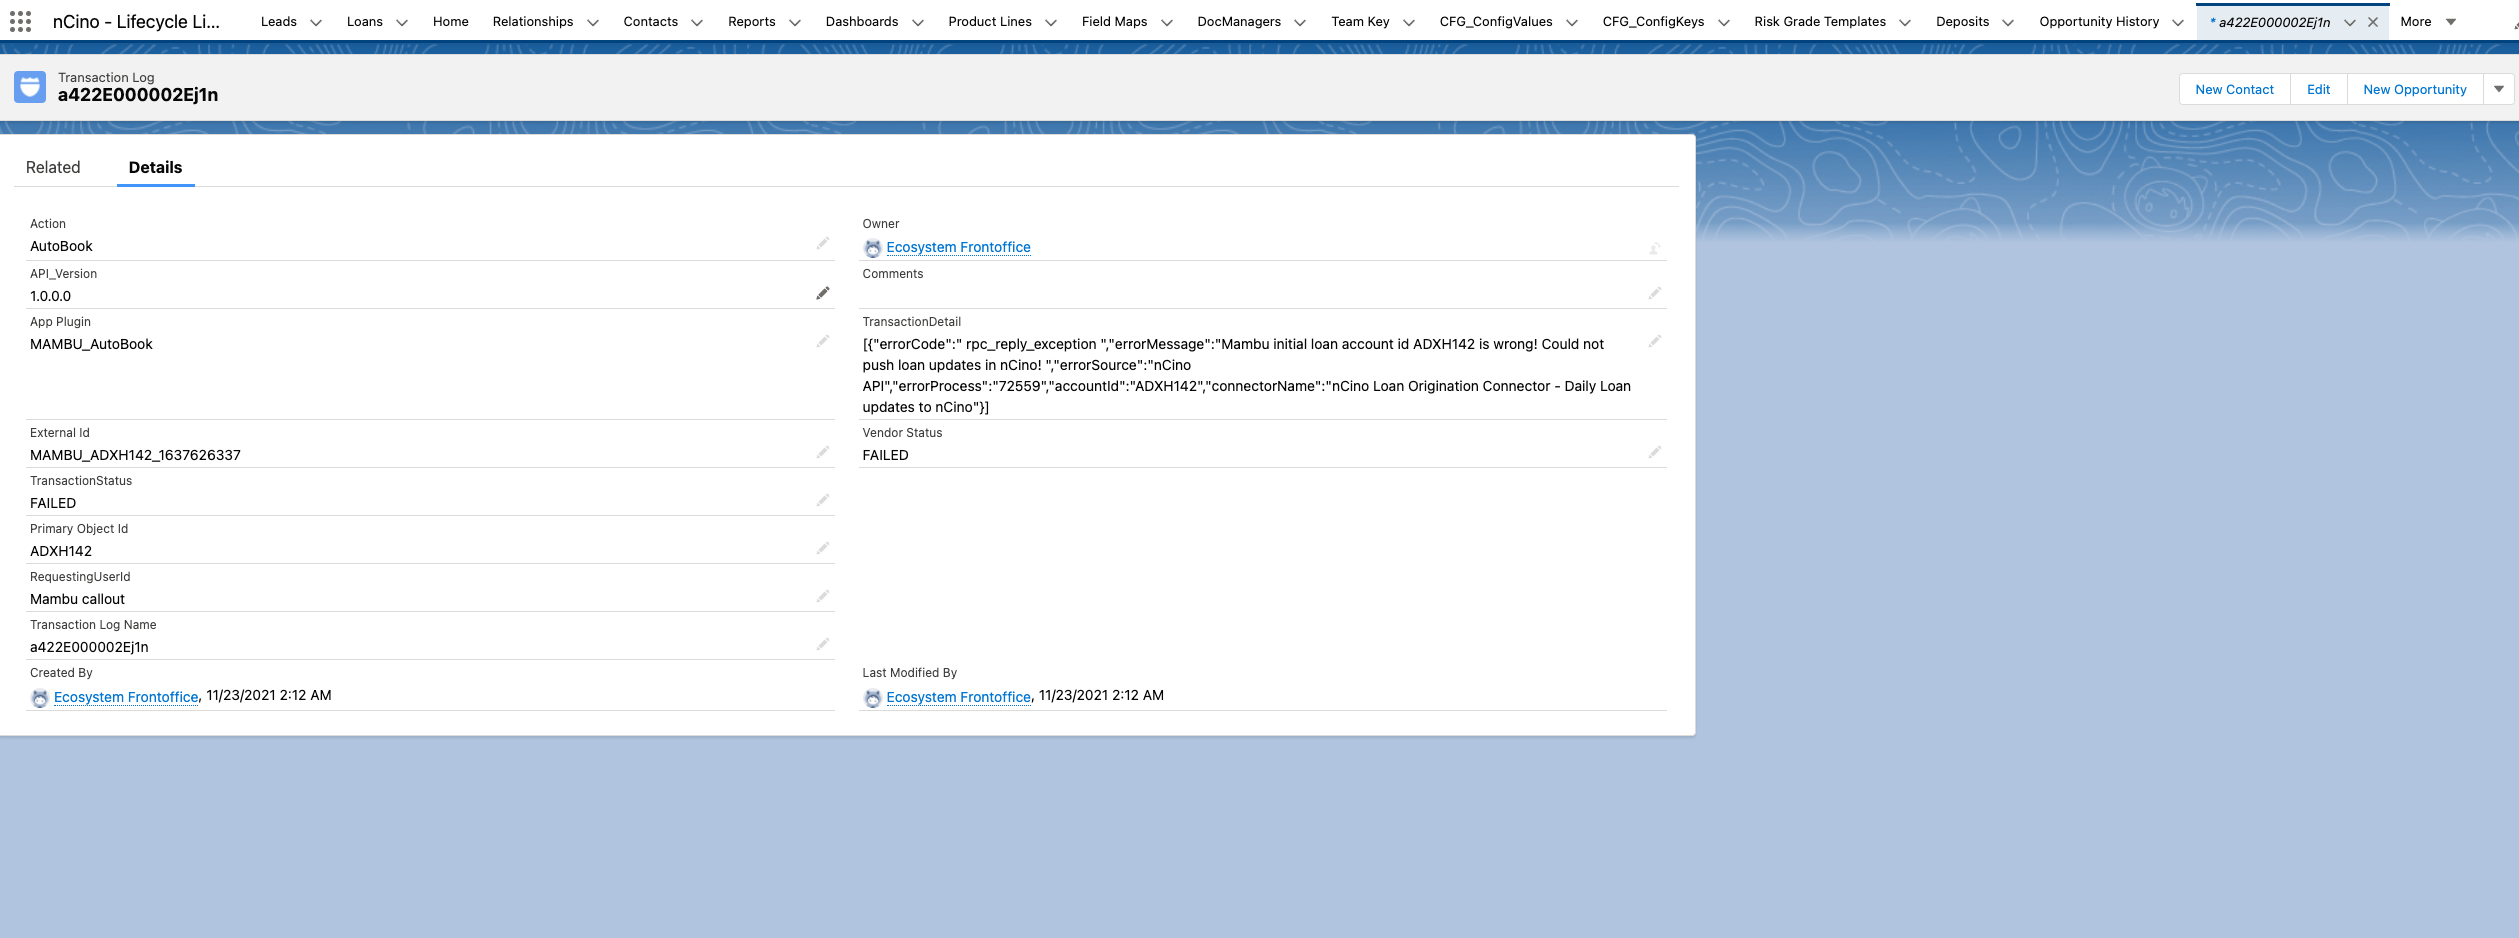The height and width of the screenshot is (938, 2519).
Task: Click the pencil icon for External Id
Action: pyautogui.click(x=823, y=451)
